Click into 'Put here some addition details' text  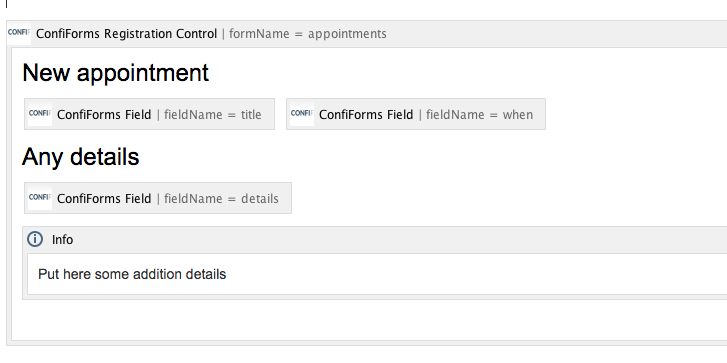pos(132,274)
